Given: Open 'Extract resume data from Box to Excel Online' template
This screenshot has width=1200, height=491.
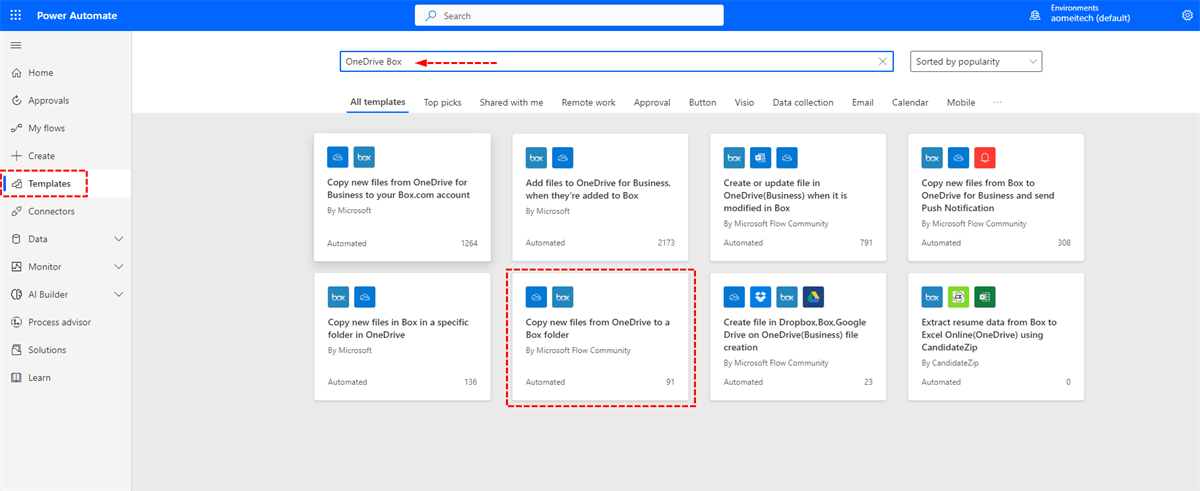Looking at the screenshot, I should pos(996,336).
